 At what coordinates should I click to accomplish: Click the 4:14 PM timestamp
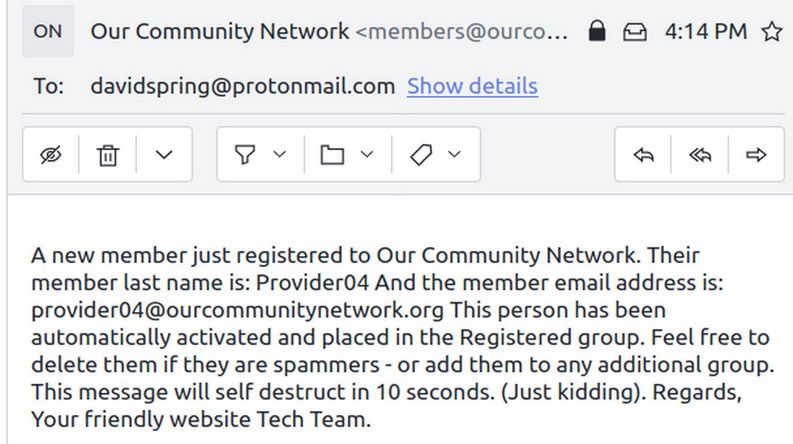point(705,32)
